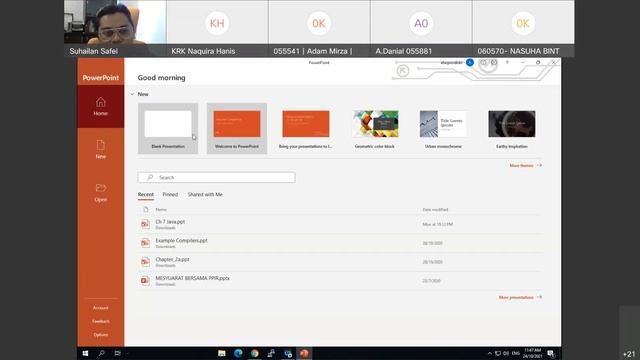Follow the More presentations link

tap(520, 298)
